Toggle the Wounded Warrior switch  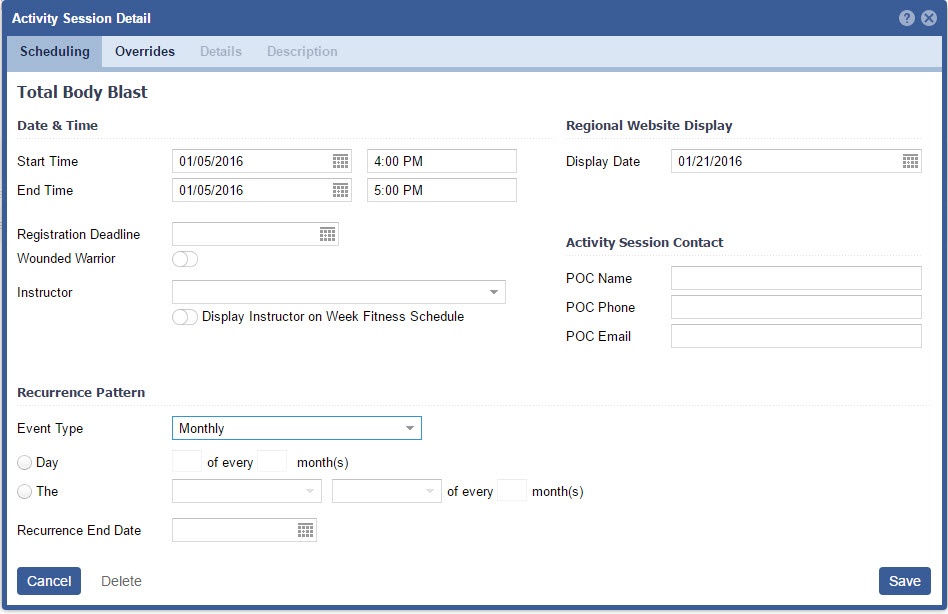185,259
